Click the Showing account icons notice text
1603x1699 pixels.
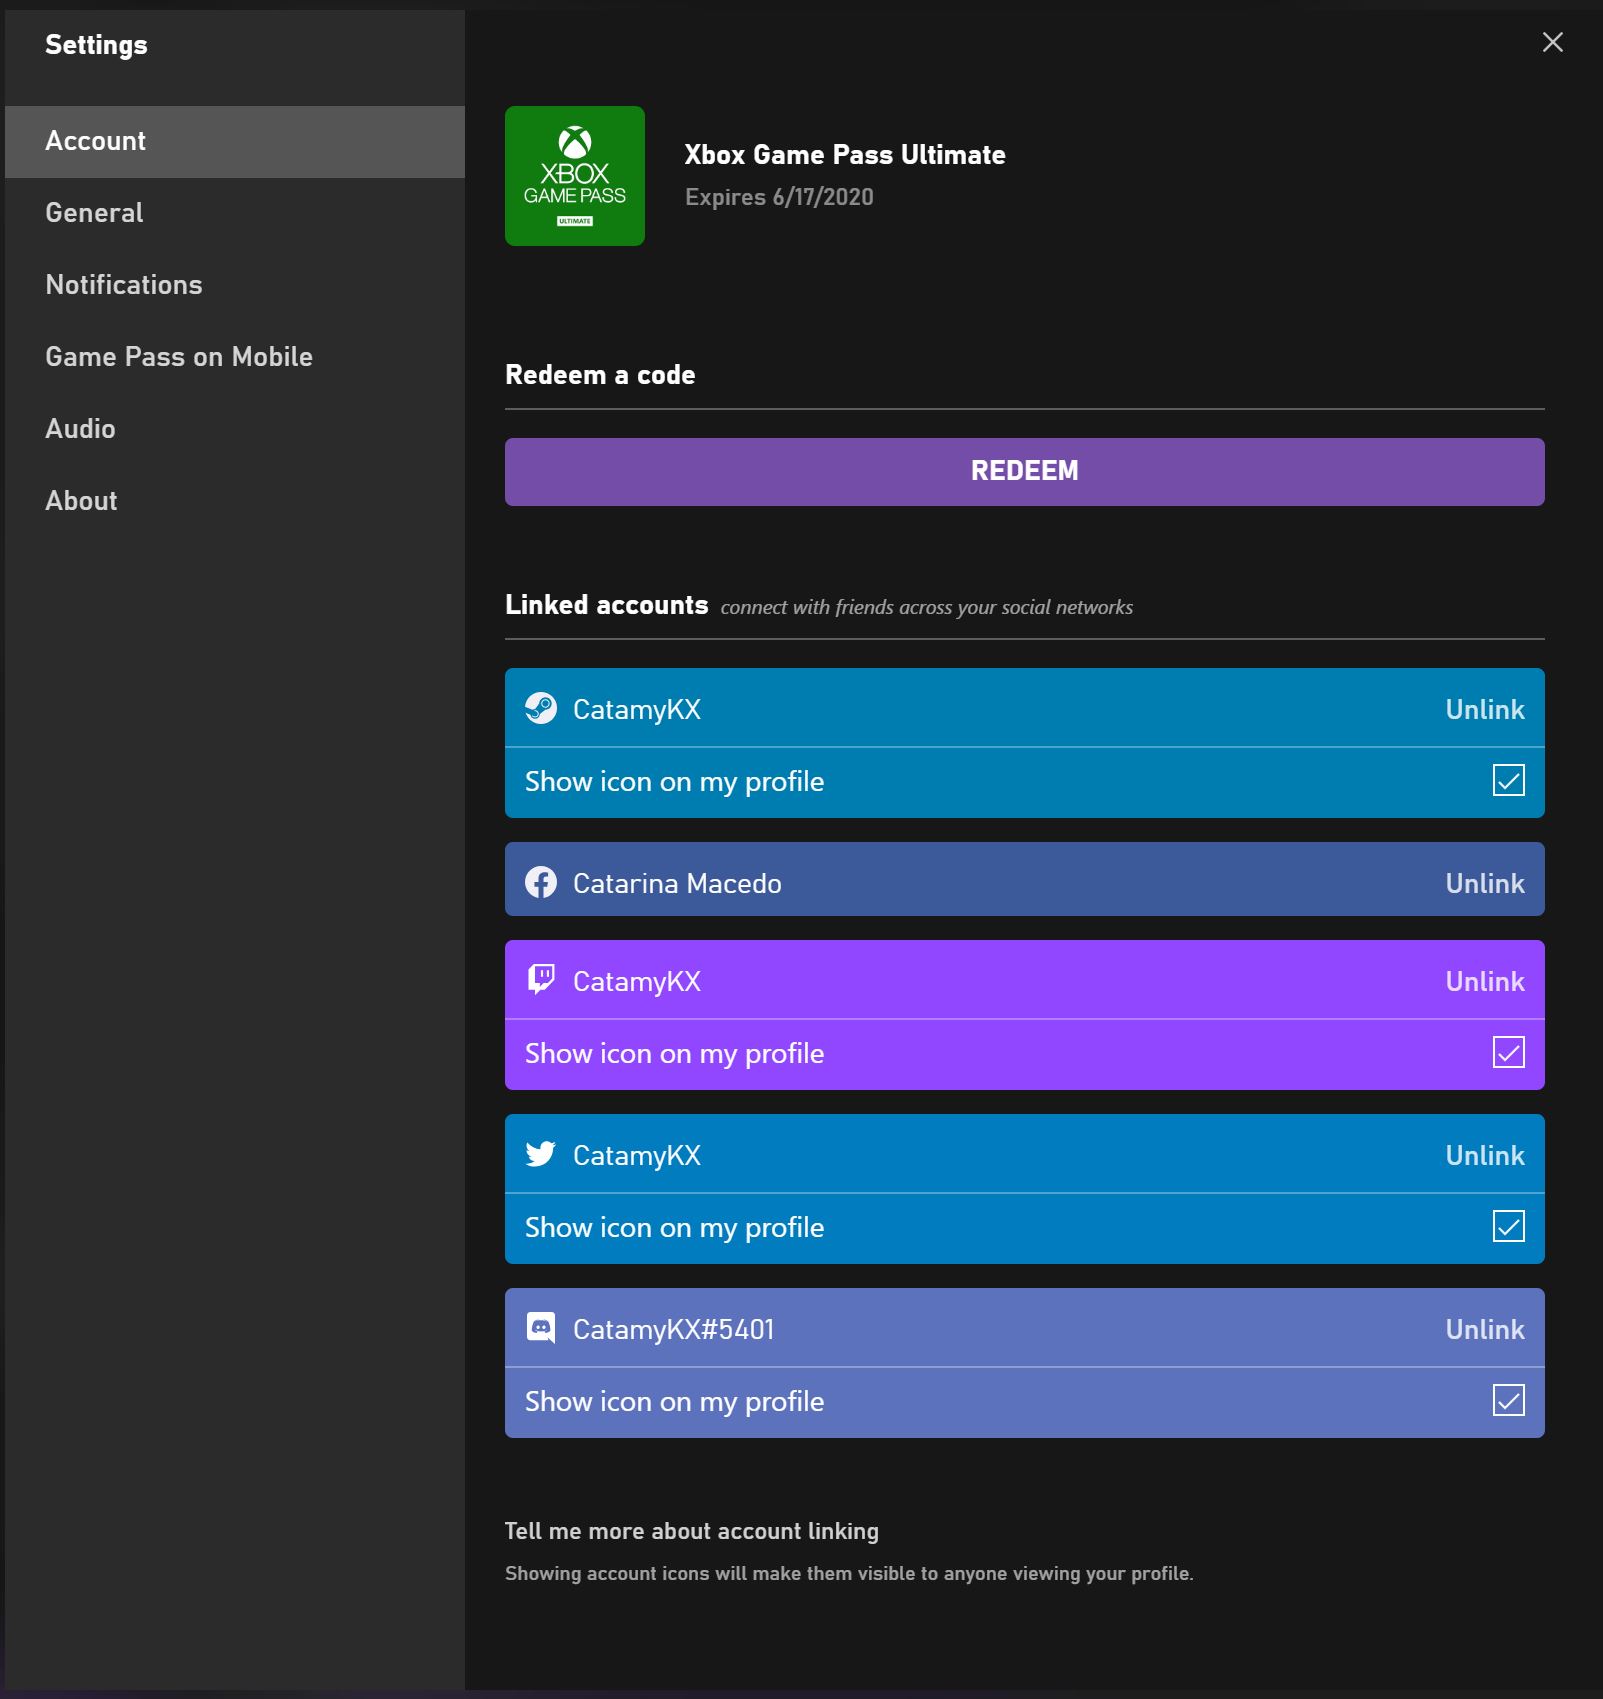pos(849,1573)
